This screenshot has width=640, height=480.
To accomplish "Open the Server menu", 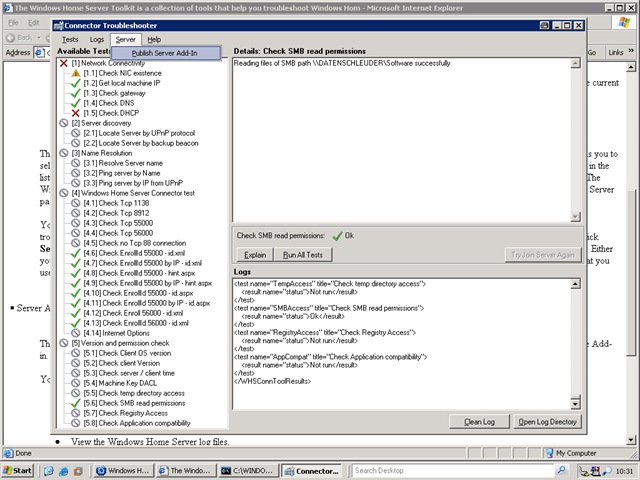I will point(125,40).
